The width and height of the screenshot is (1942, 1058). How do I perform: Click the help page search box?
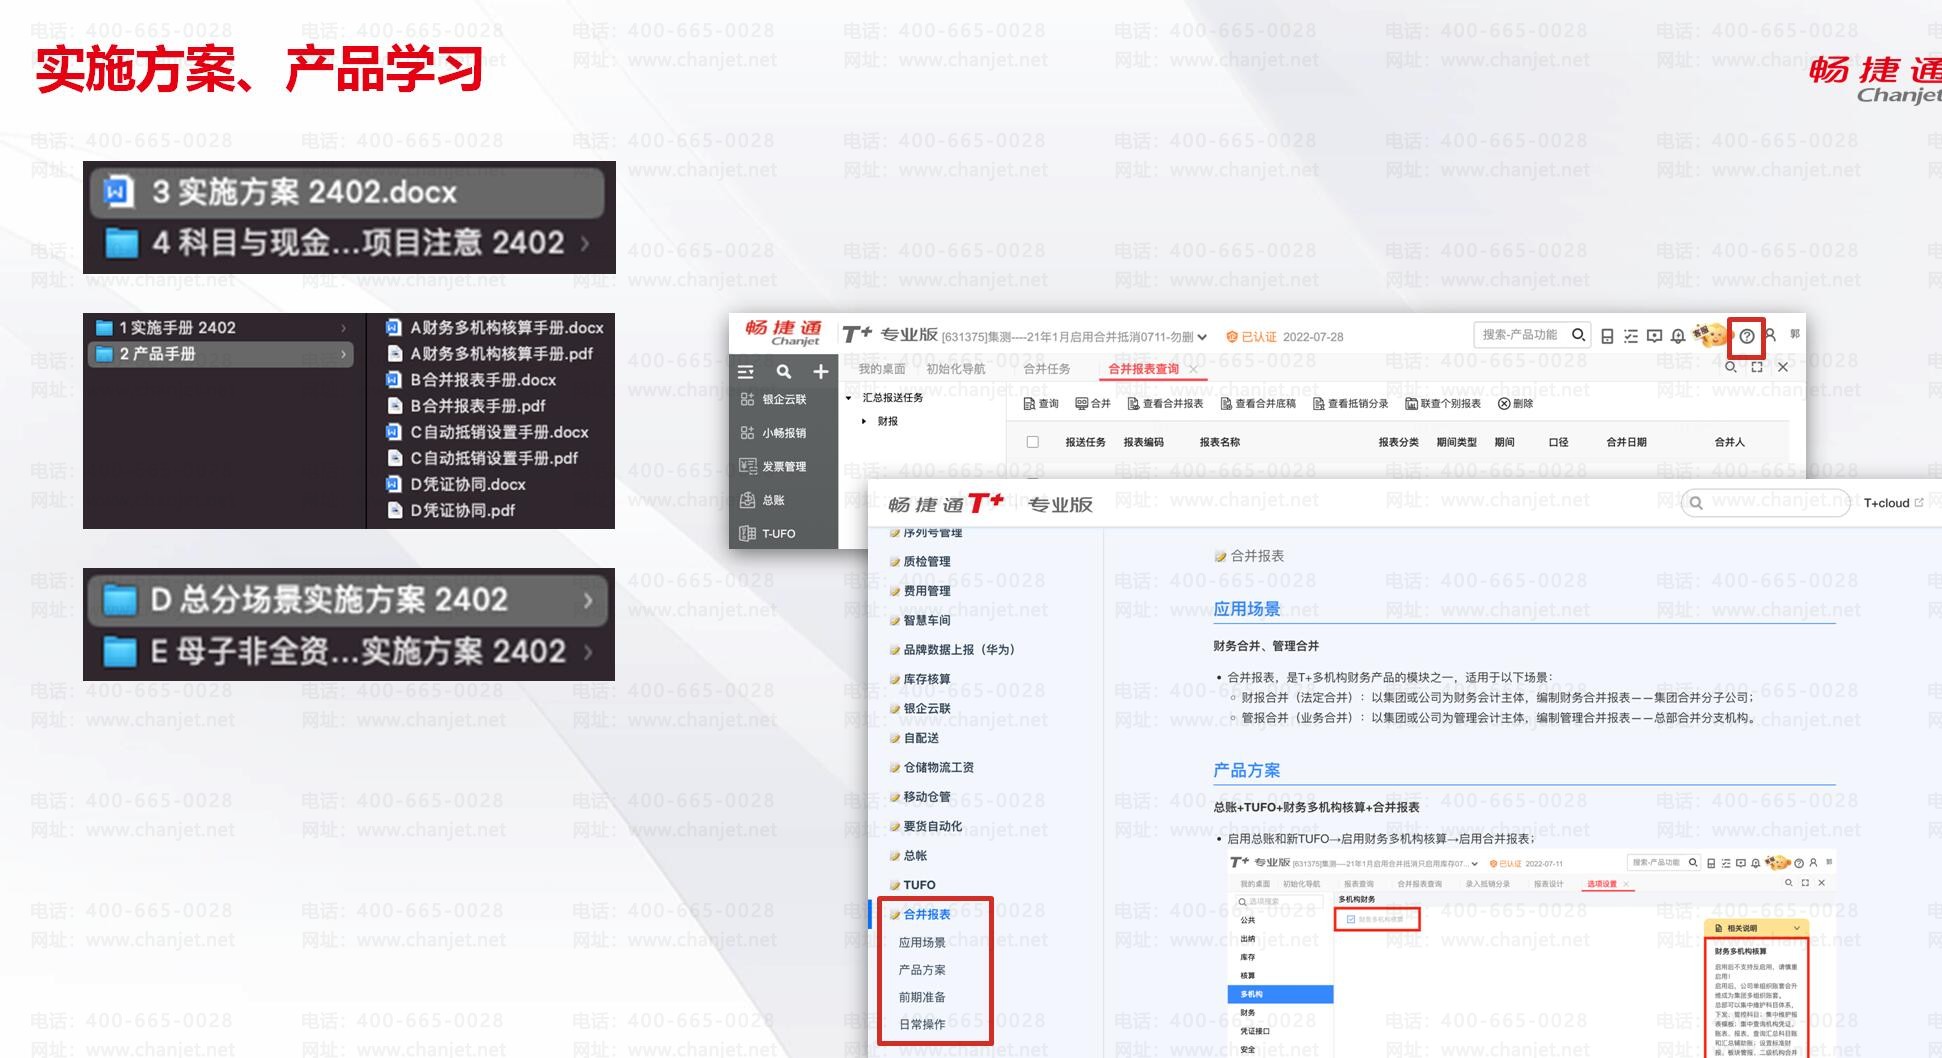click(x=1766, y=503)
